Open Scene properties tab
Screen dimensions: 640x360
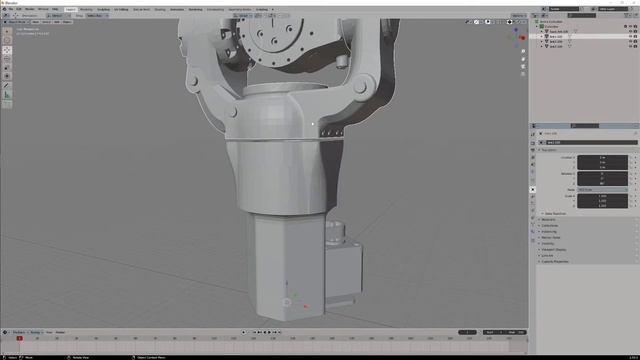[x=533, y=164]
